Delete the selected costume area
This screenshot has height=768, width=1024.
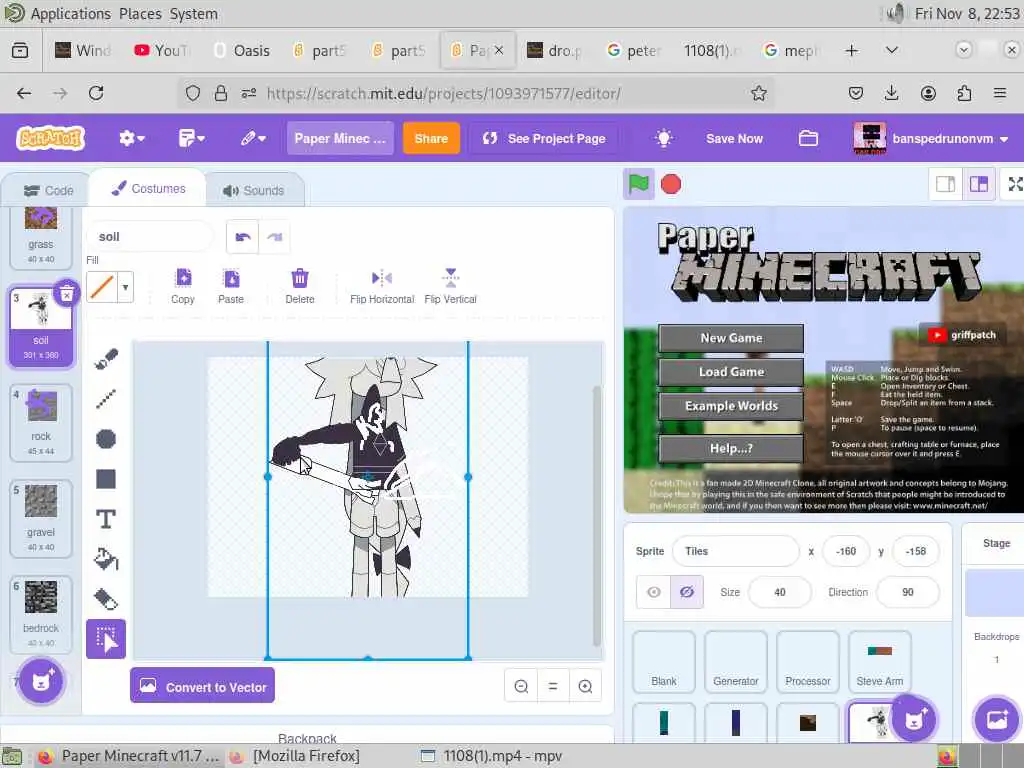pyautogui.click(x=300, y=286)
